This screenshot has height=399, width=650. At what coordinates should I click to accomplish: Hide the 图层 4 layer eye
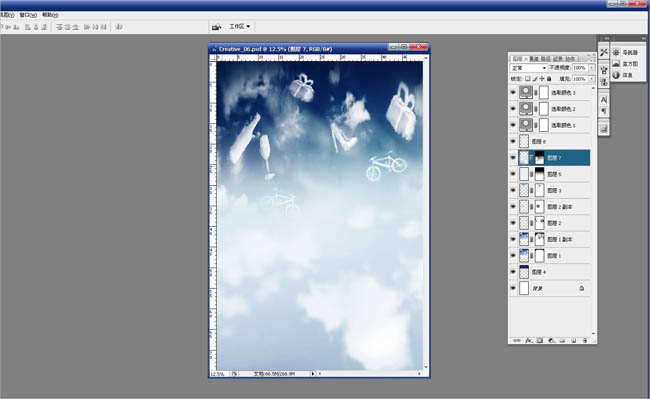pos(513,272)
